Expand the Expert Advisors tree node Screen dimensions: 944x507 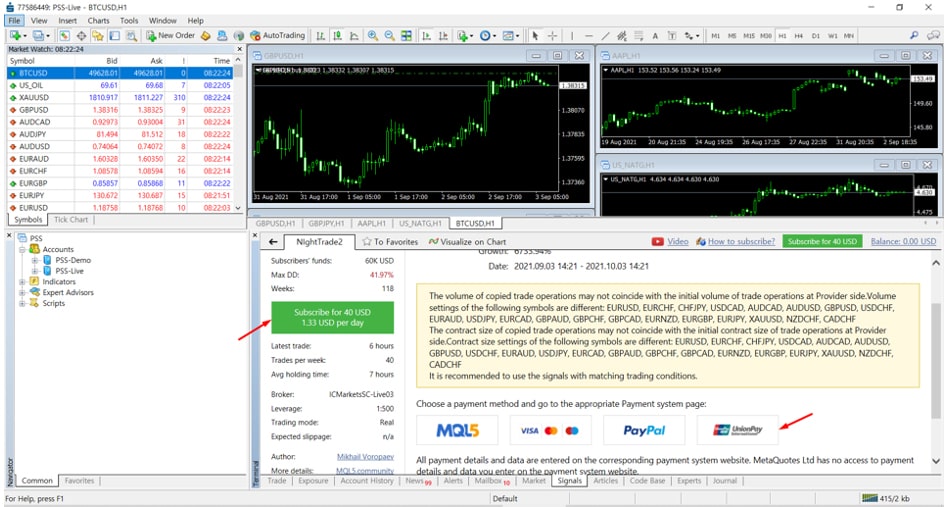point(22,293)
